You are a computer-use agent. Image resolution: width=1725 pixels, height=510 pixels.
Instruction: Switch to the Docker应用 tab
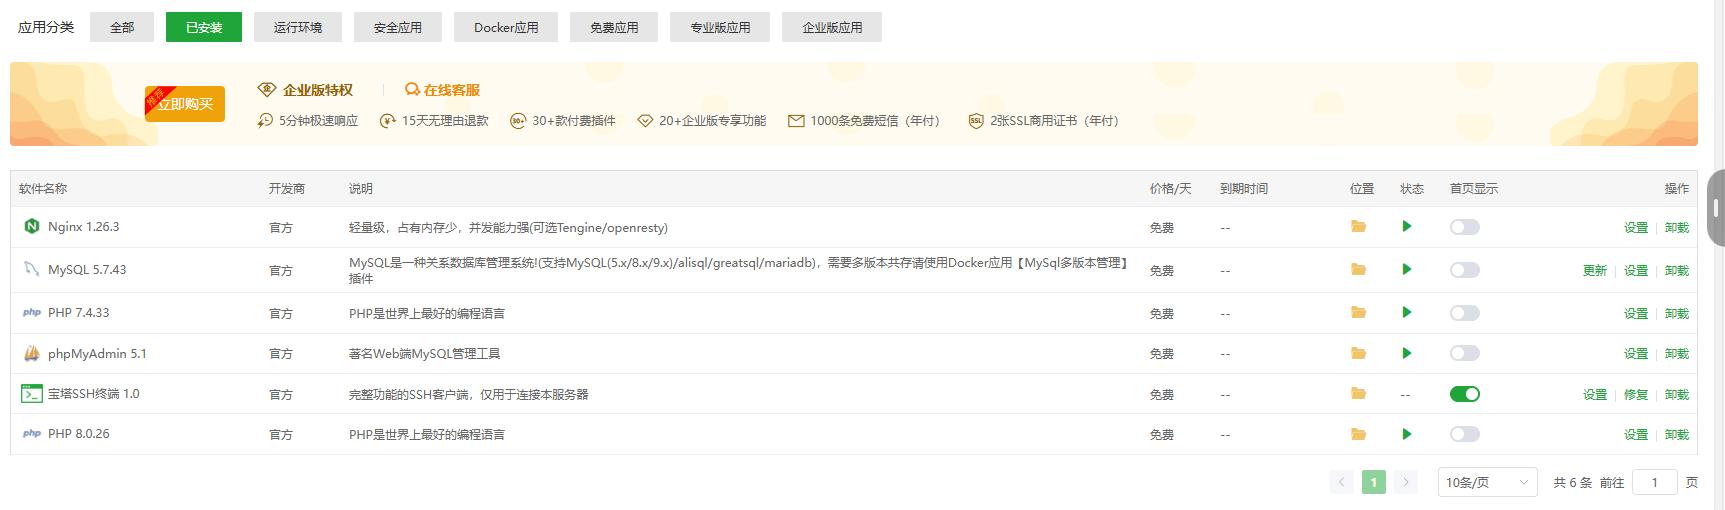506,27
